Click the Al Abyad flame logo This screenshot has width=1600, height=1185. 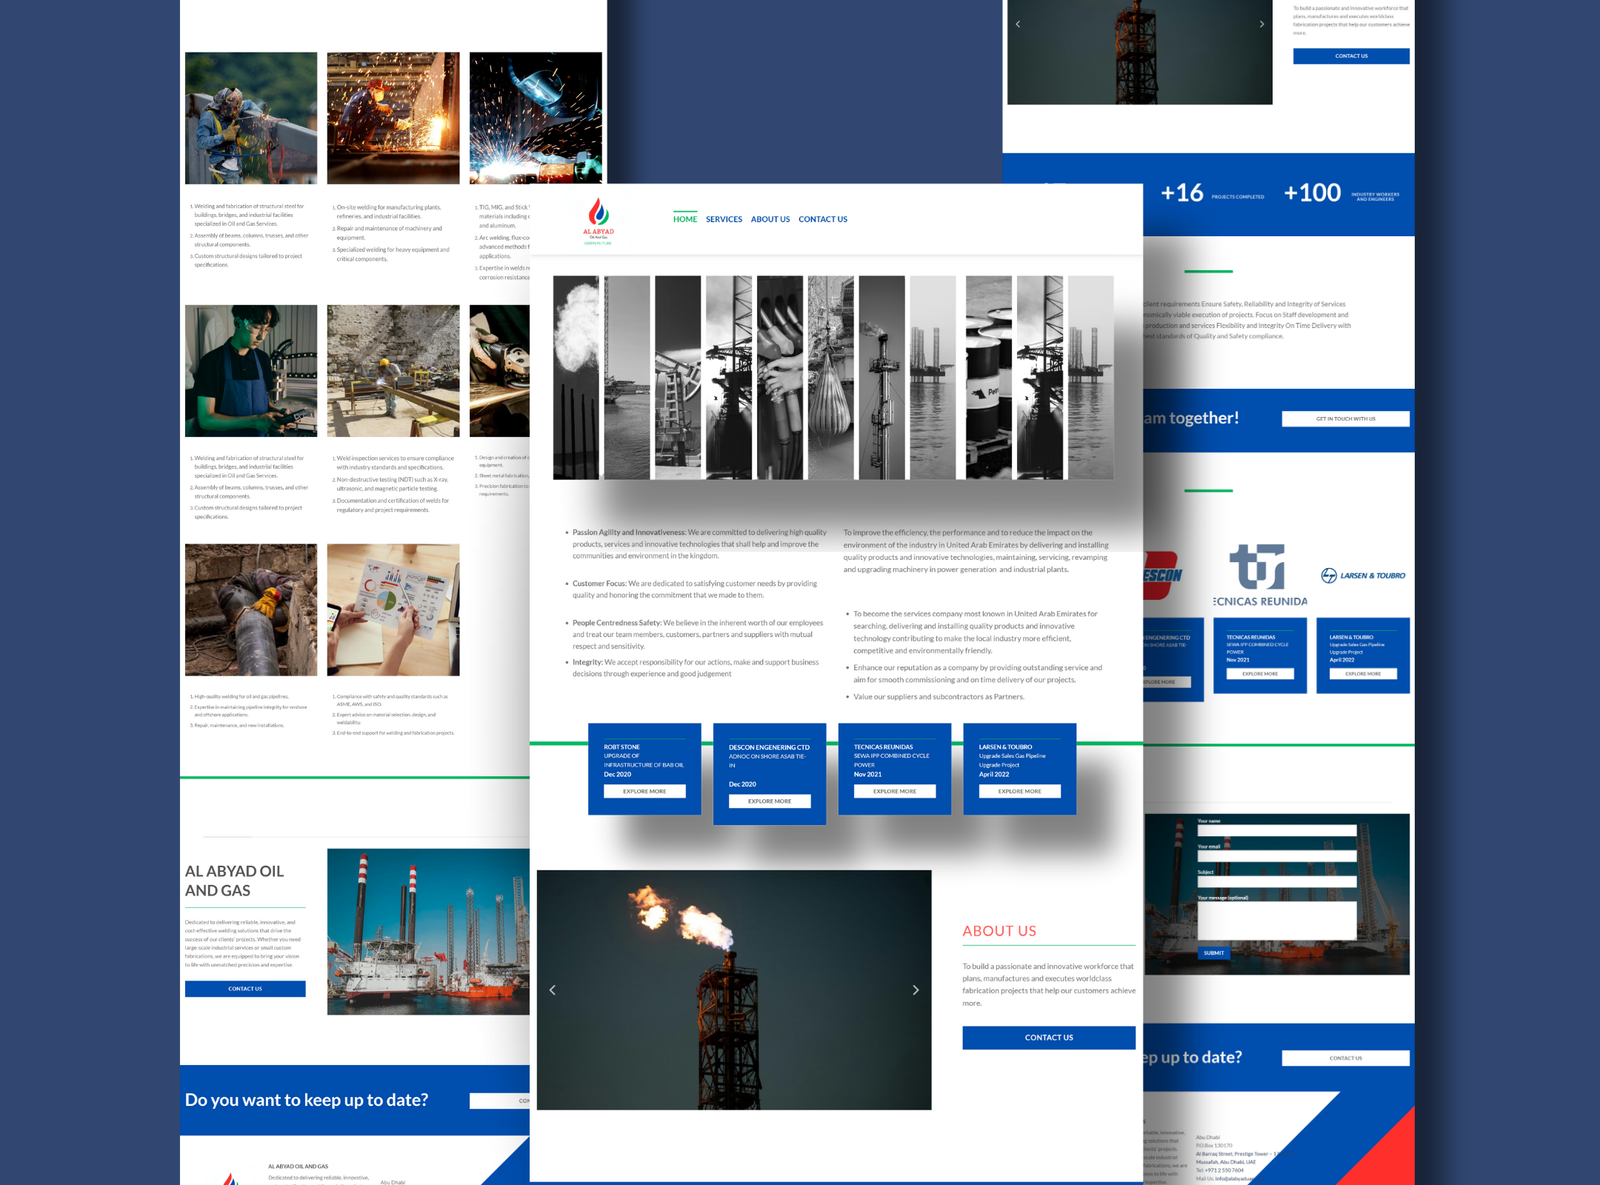coord(598,218)
